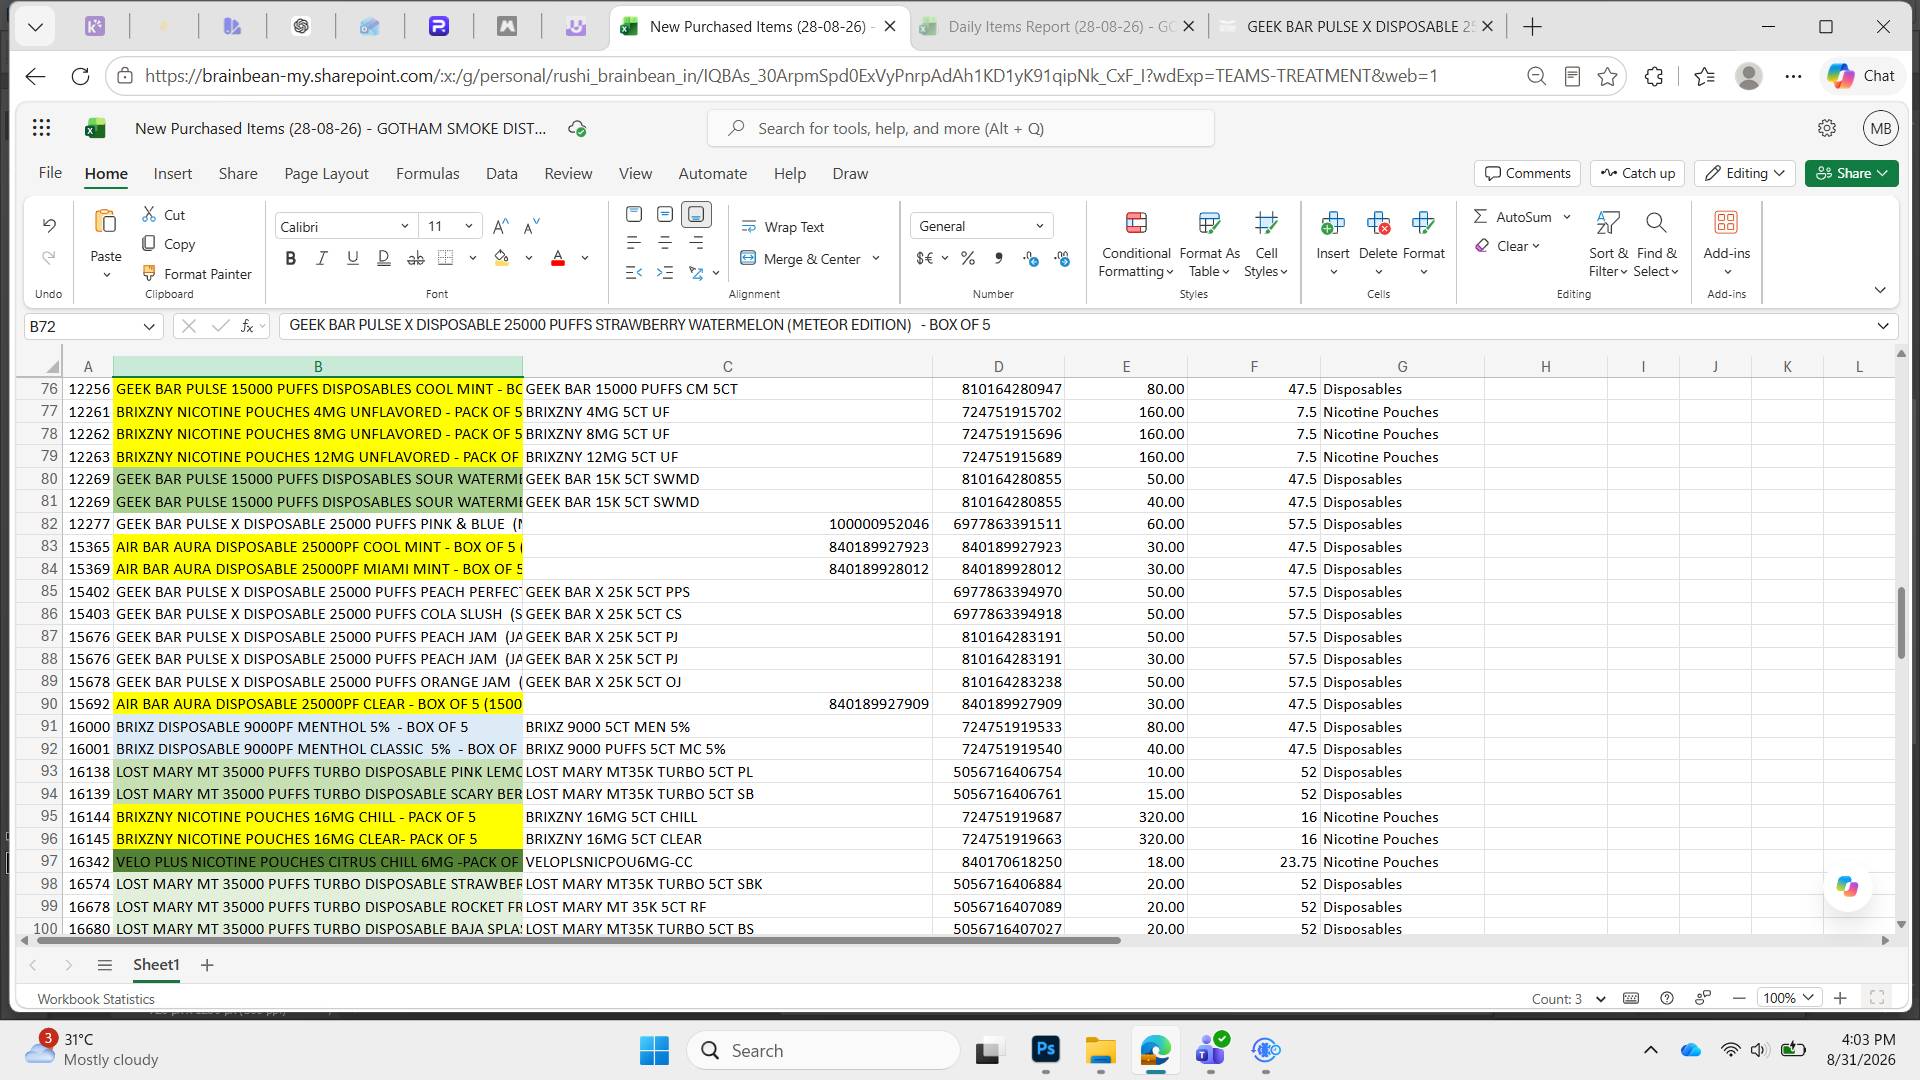Click the Percent Style icon
This screenshot has height=1080, width=1920.
click(x=967, y=259)
